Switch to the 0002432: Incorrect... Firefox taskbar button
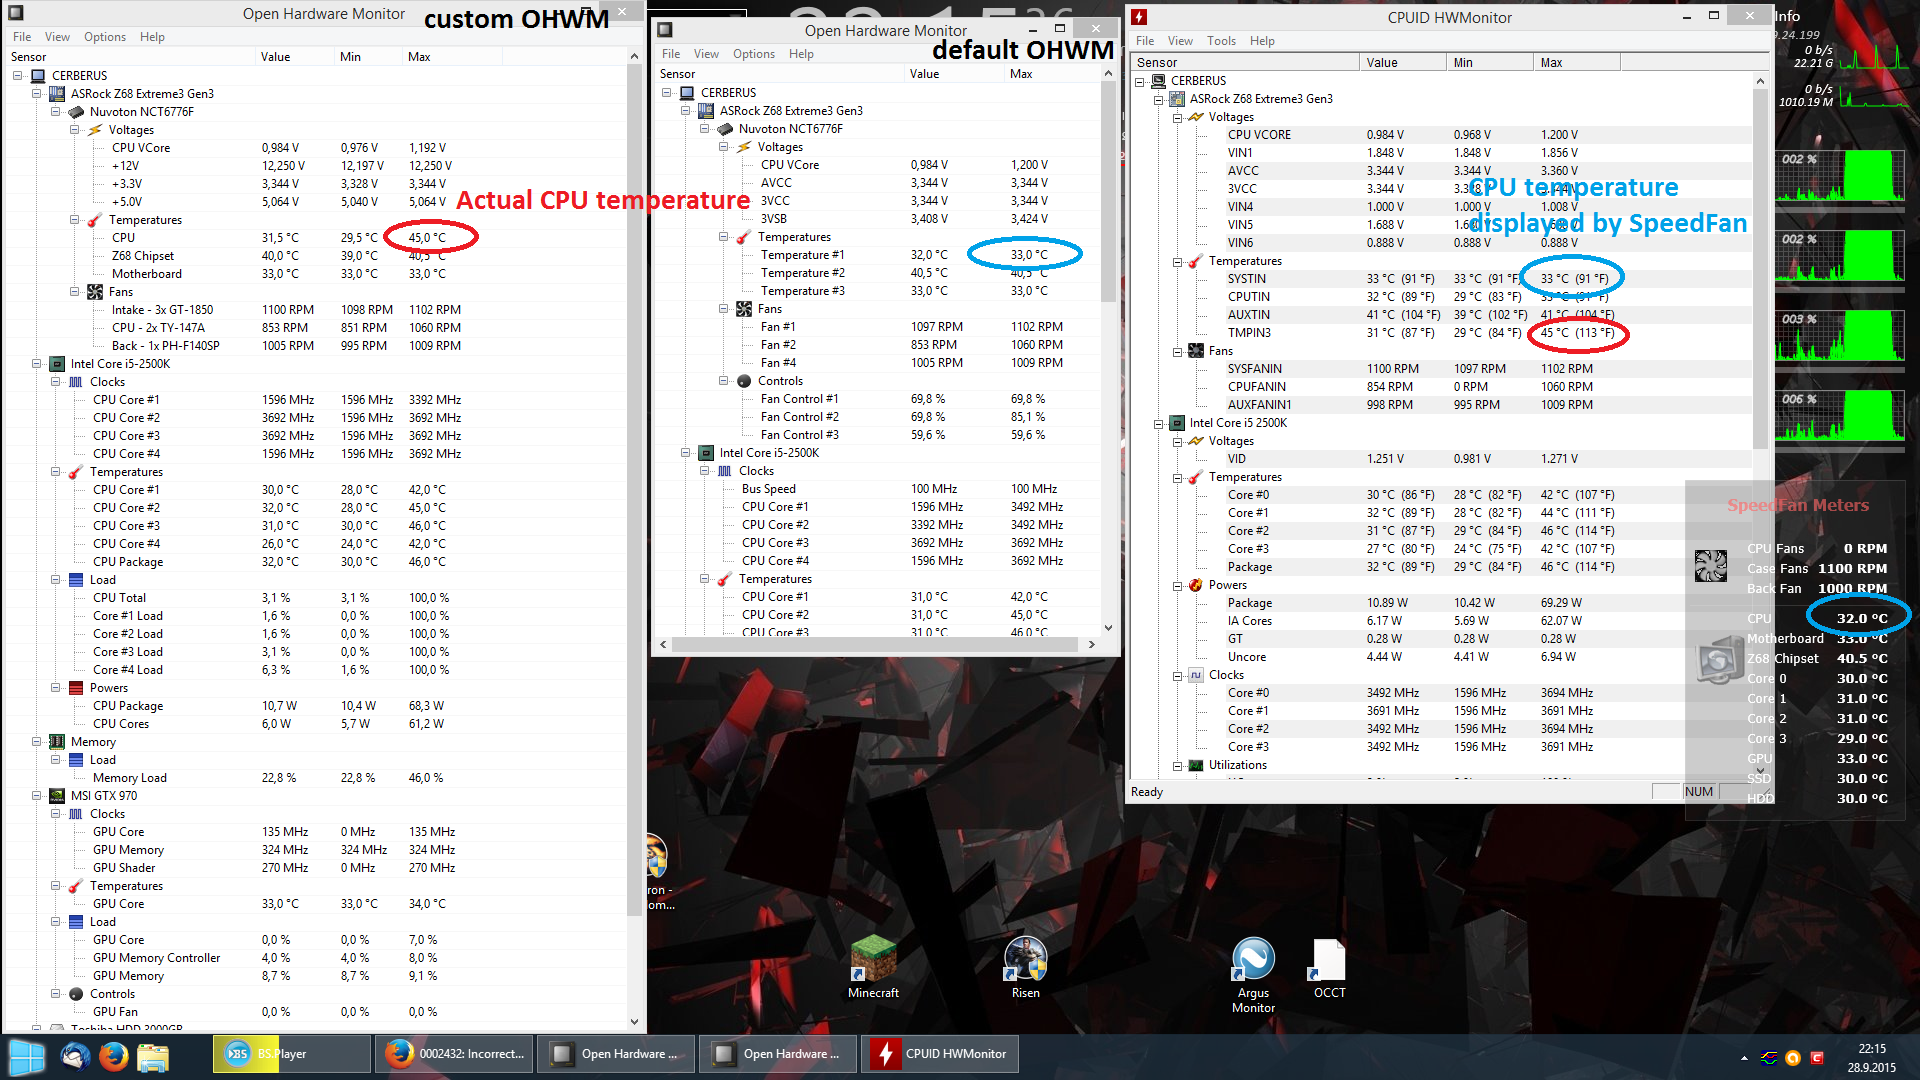This screenshot has width=1920, height=1080. pos(454,1054)
